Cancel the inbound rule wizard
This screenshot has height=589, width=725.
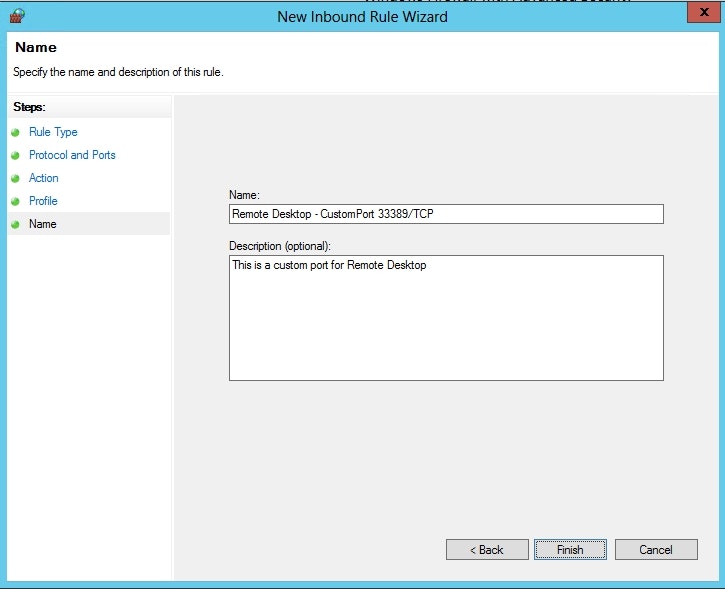[656, 550]
